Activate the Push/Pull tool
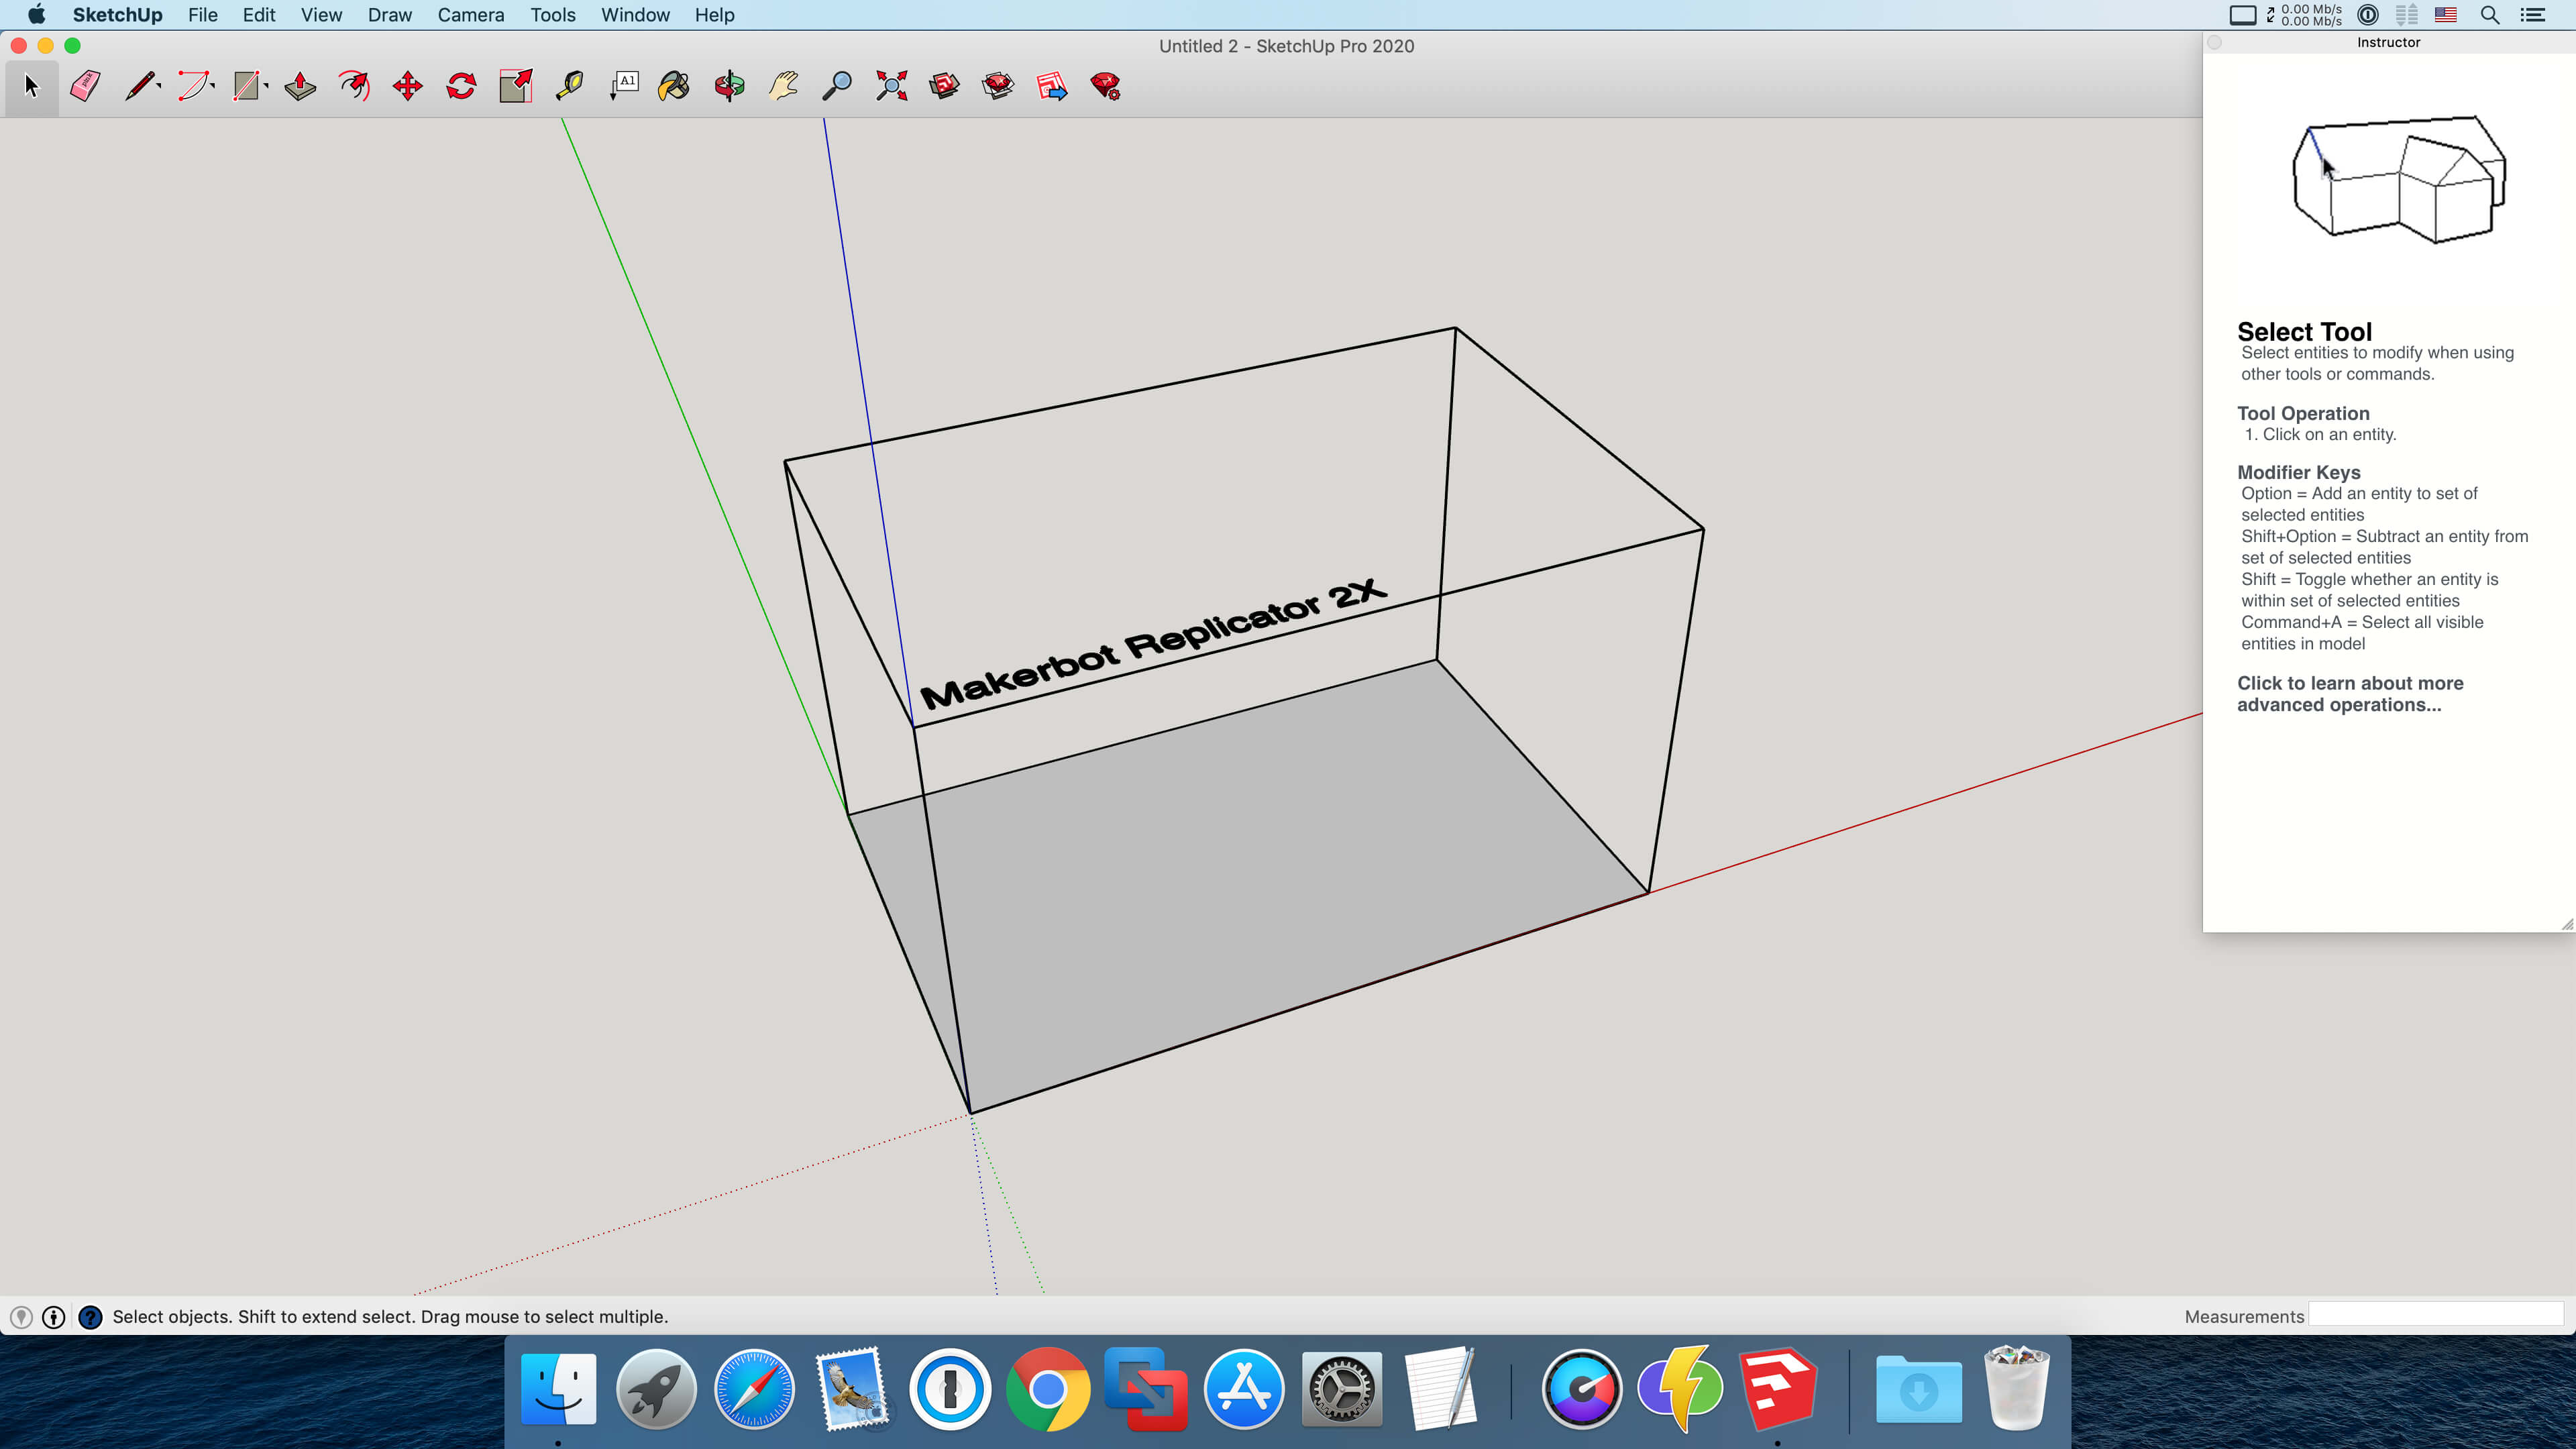The height and width of the screenshot is (1449, 2576). [x=300, y=87]
